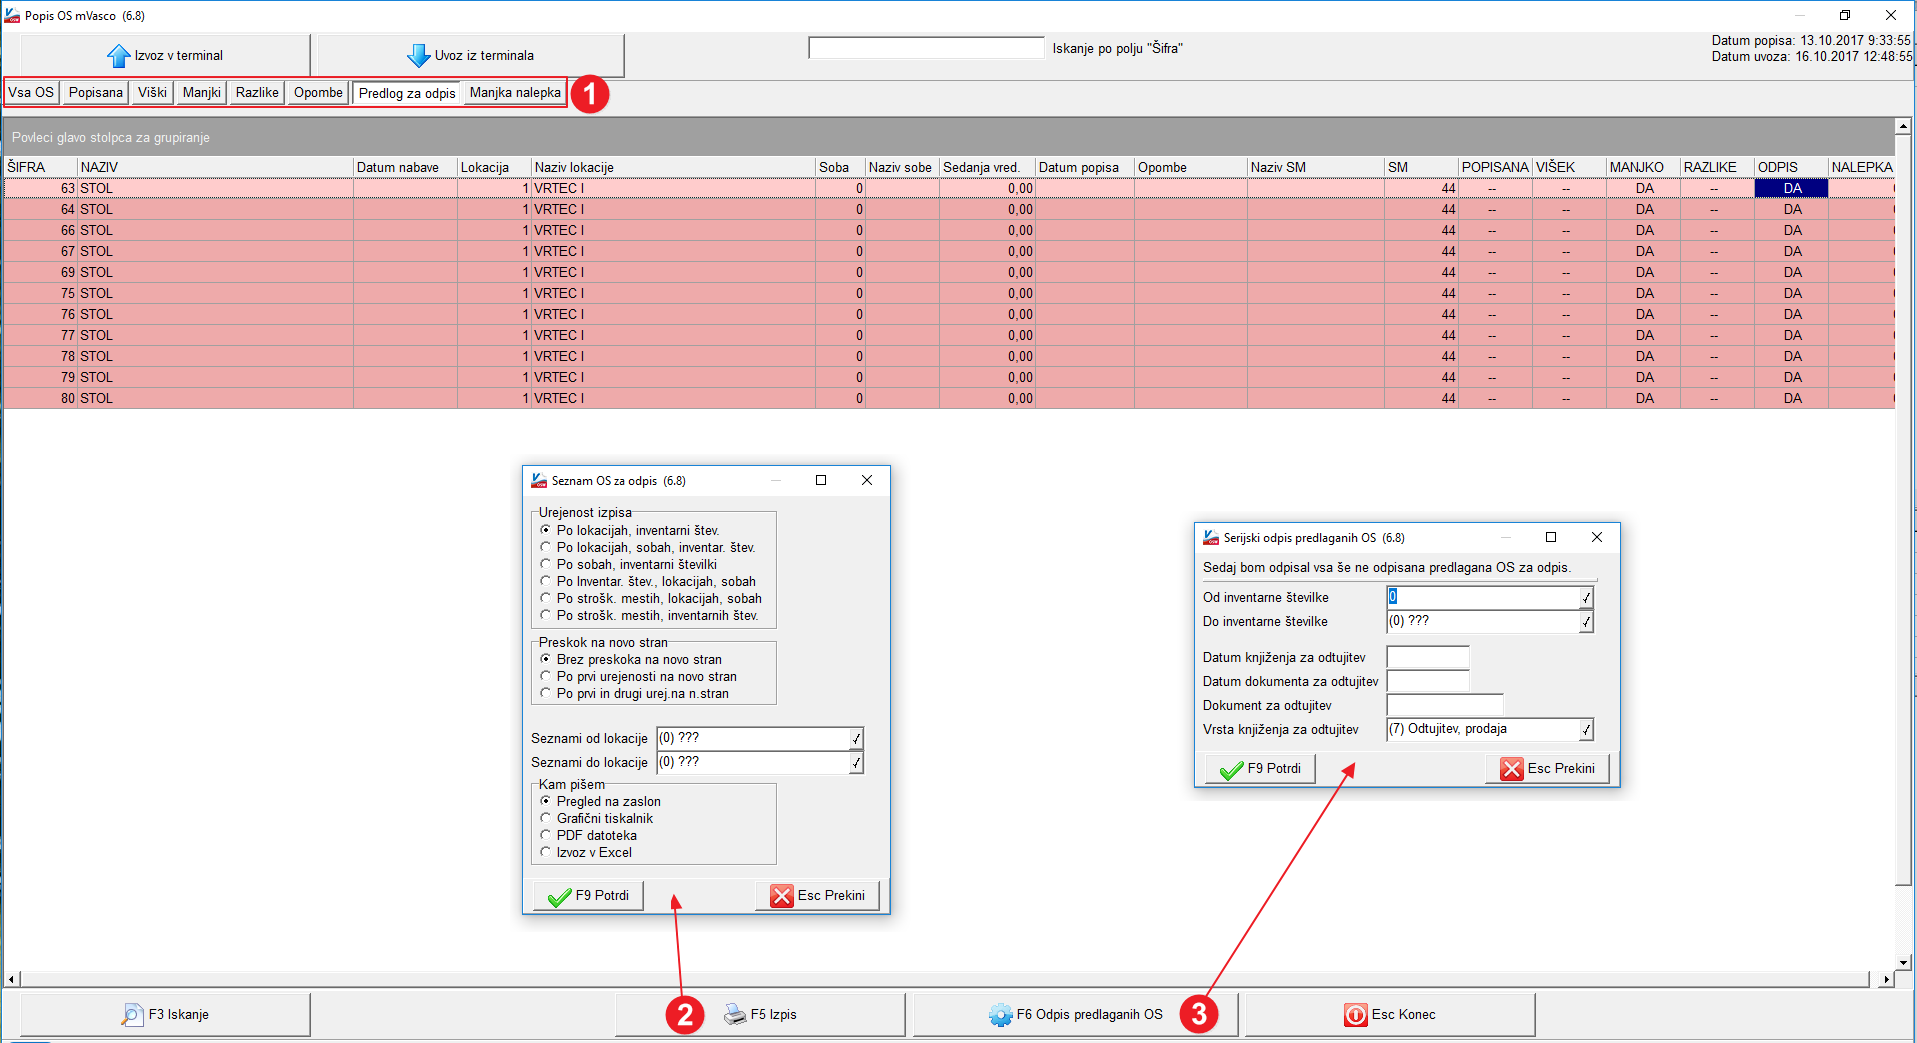Click Dokument za odtujitev field
The image size is (1917, 1043).
(x=1445, y=706)
